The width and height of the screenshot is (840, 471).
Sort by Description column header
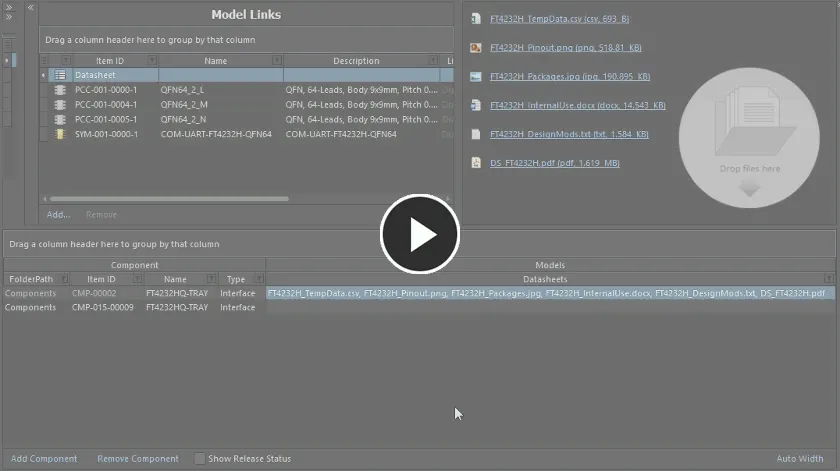[356, 61]
